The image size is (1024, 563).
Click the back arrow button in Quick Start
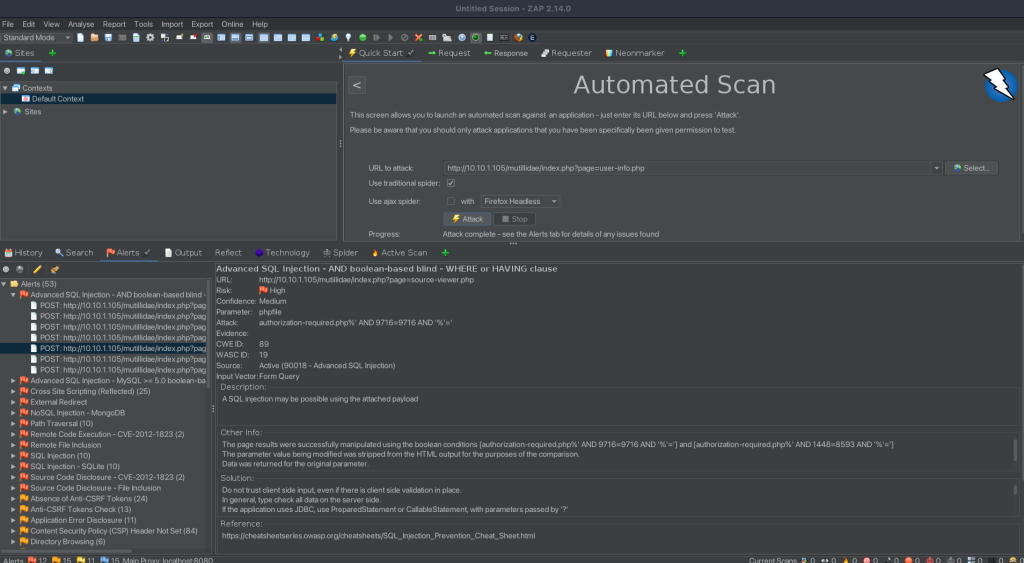(x=358, y=86)
